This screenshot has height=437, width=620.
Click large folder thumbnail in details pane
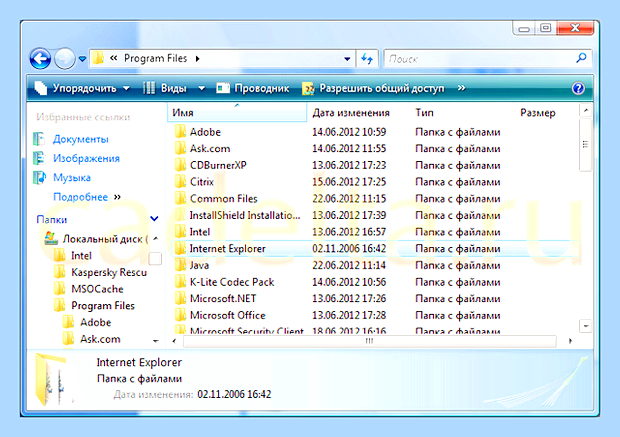tap(53, 380)
